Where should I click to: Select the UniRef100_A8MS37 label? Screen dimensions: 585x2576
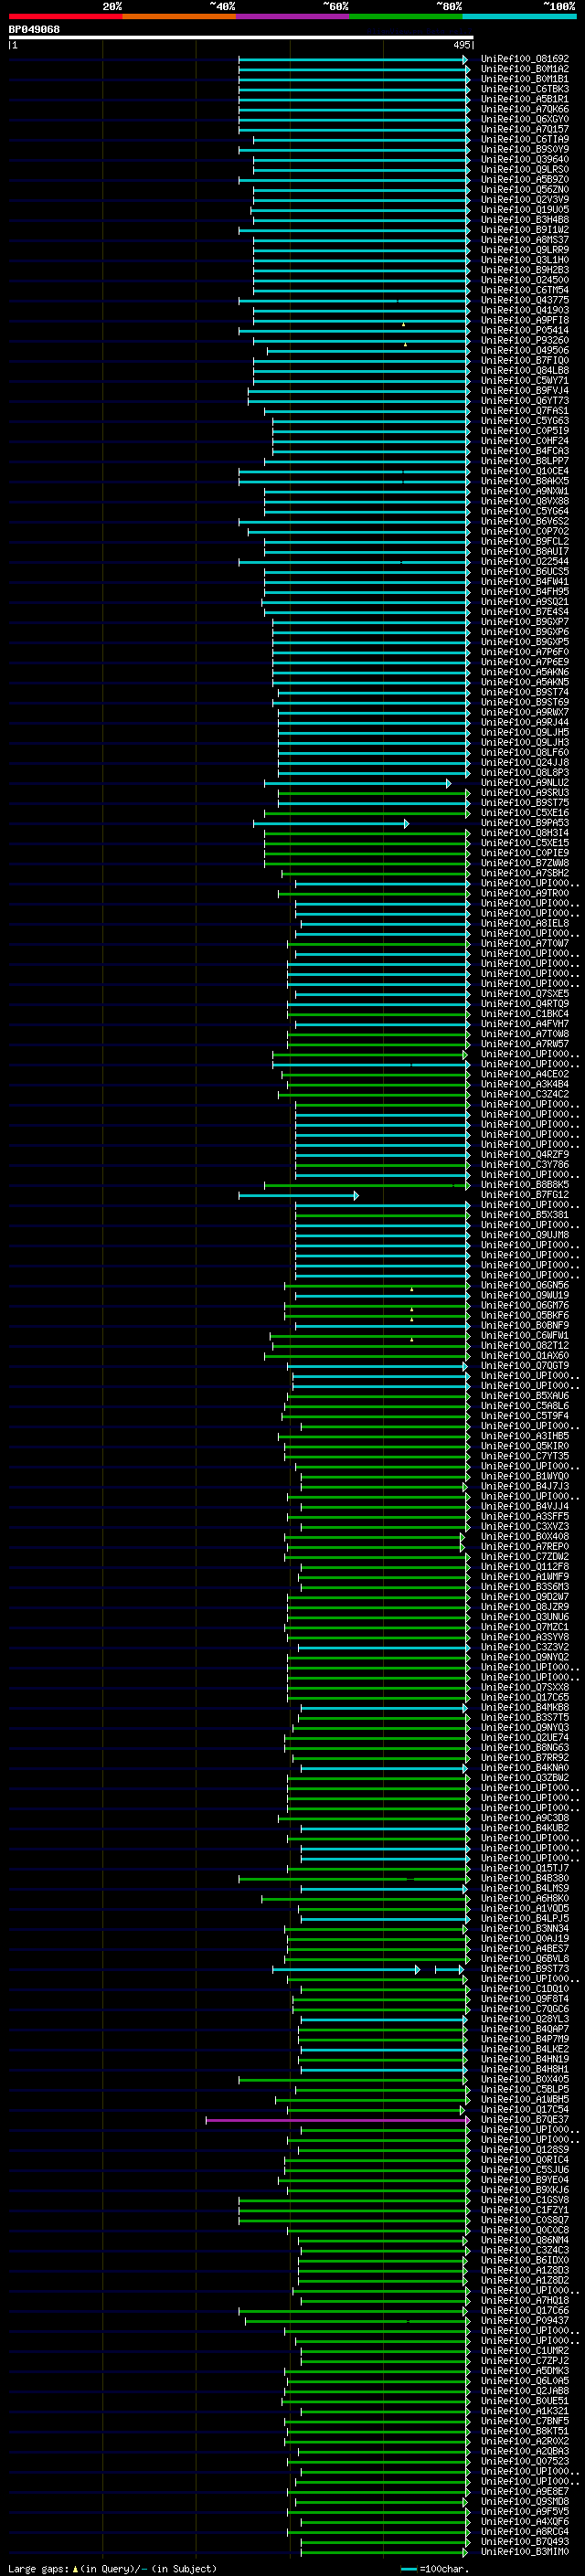coord(525,240)
